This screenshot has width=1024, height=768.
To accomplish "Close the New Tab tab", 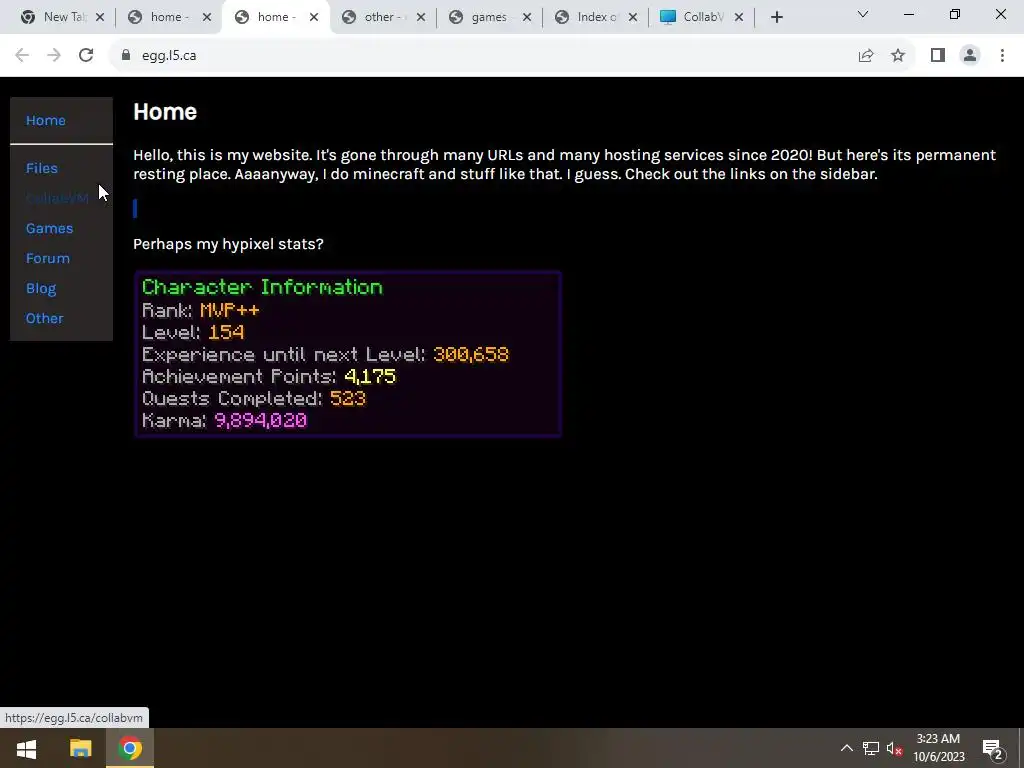I will (x=100, y=17).
